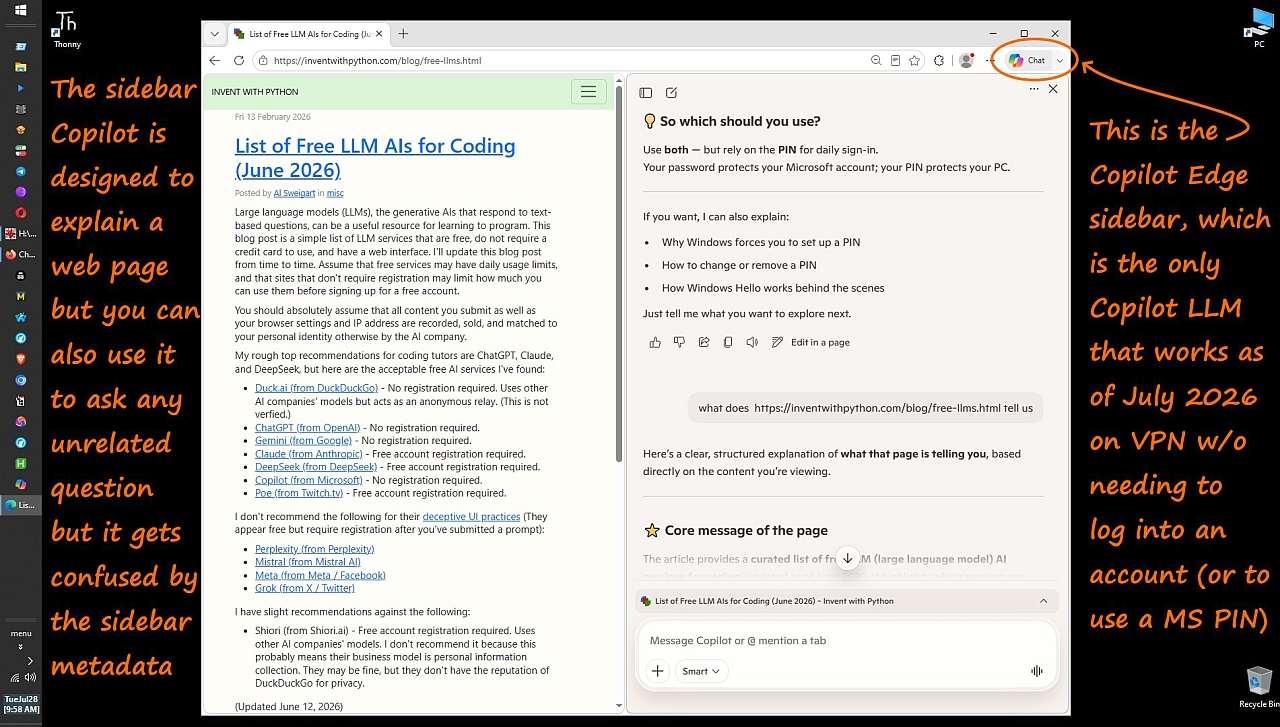Click Edit in a page
This screenshot has height=727, width=1280.
[x=810, y=342]
